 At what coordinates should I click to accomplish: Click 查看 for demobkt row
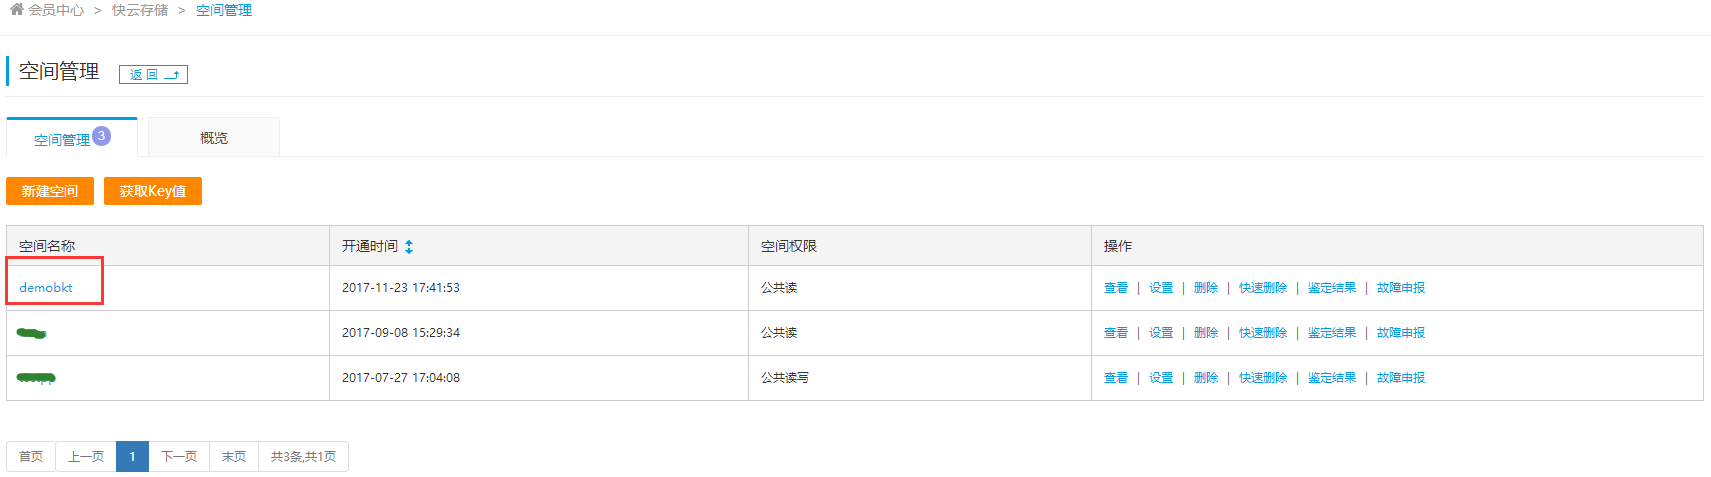point(1116,288)
